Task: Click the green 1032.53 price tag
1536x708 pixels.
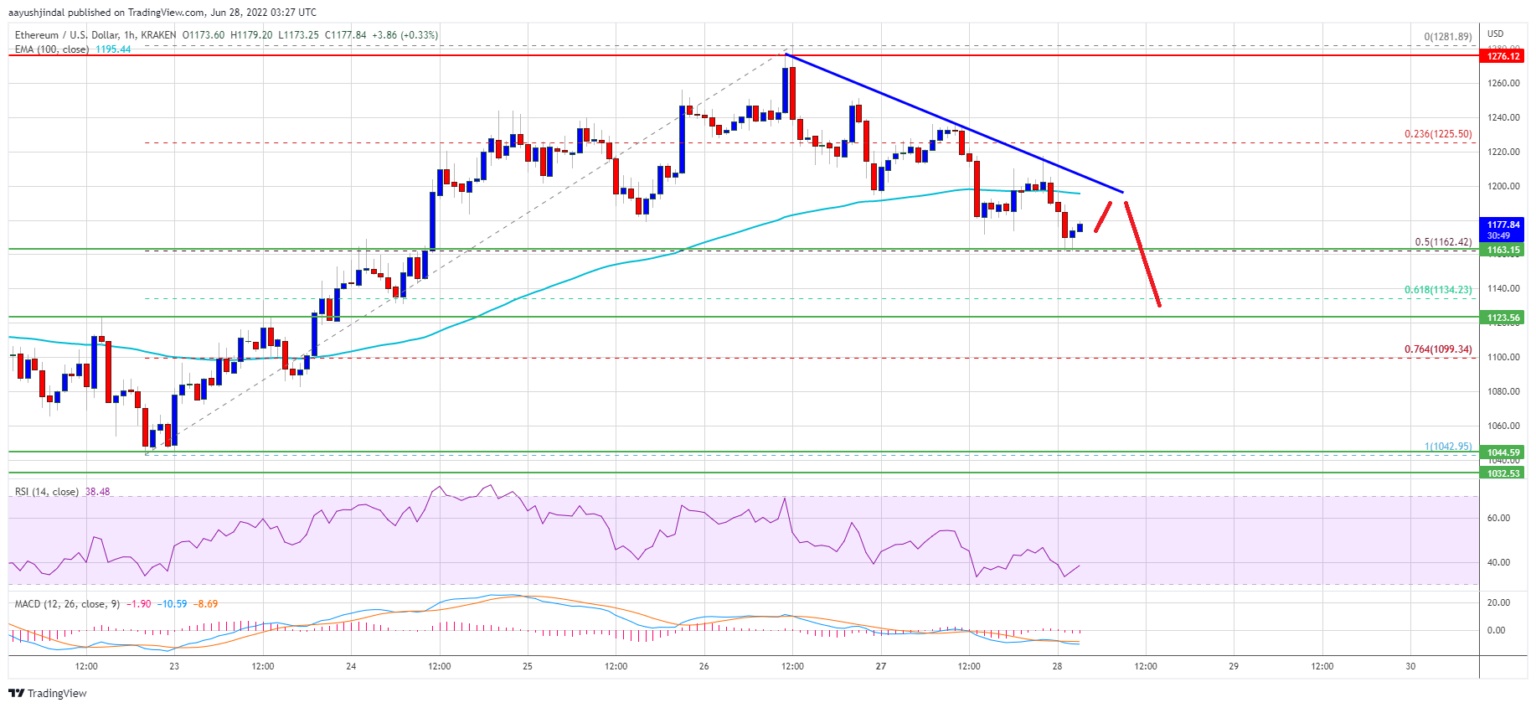Action: pyautogui.click(x=1504, y=472)
